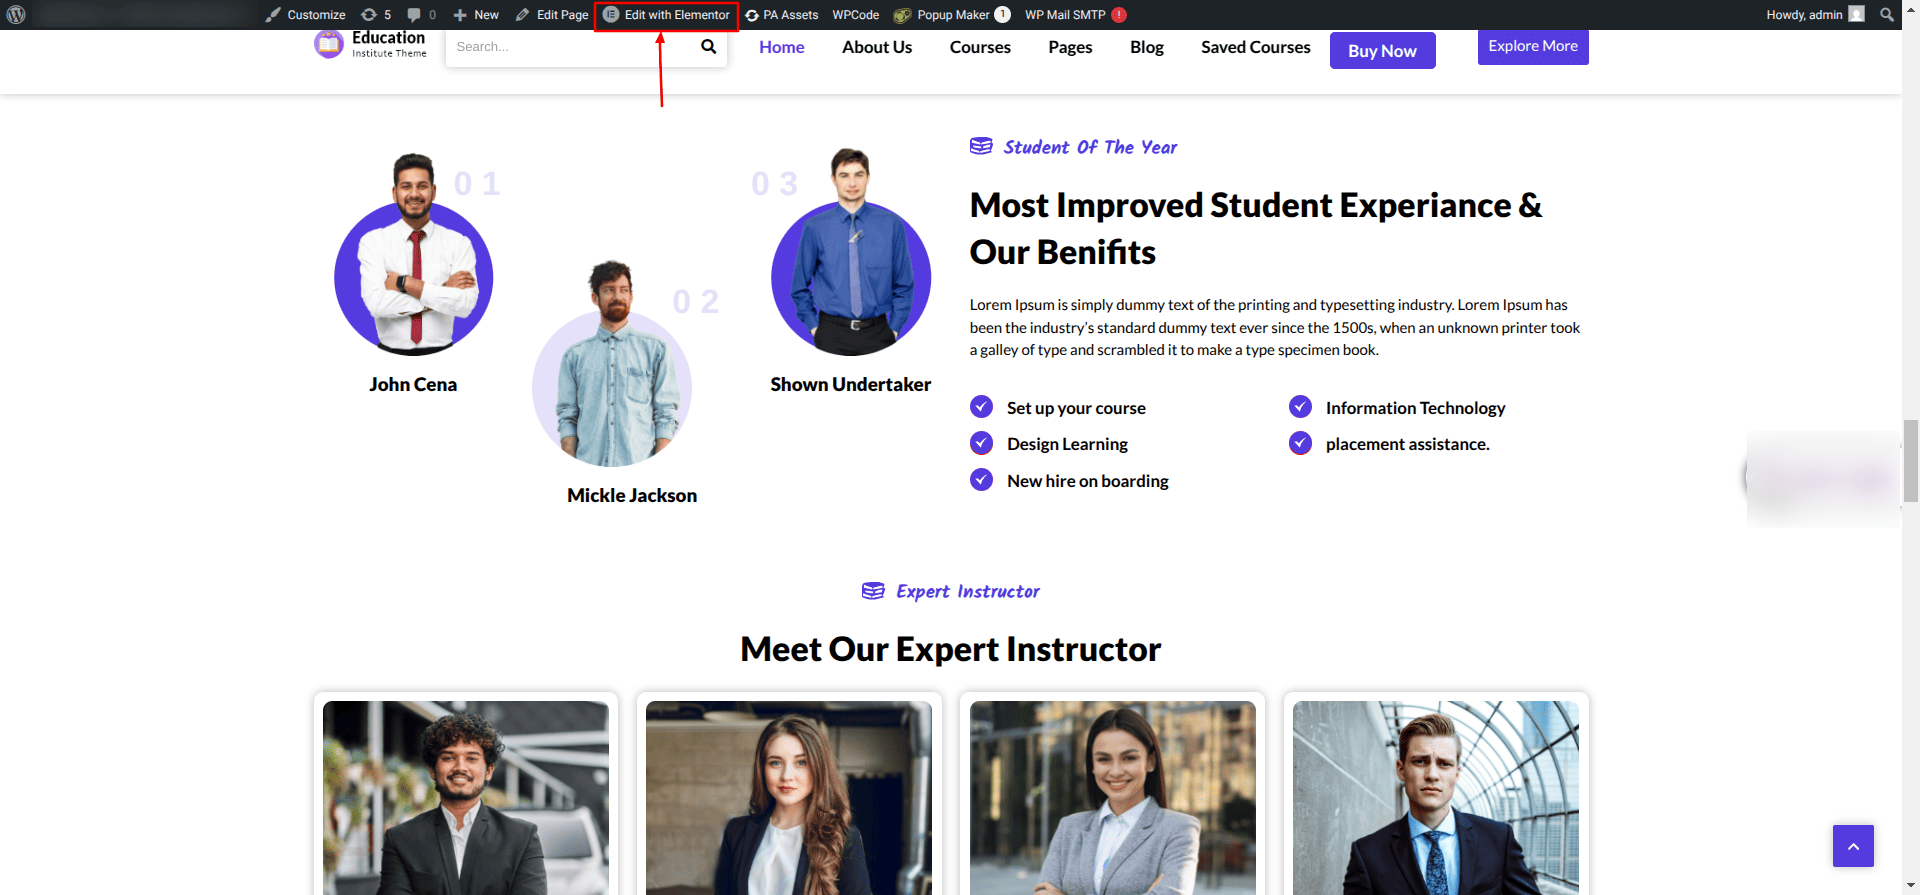Viewport: 1920px width, 895px height.
Task: Open Popup Maker in the admin bar
Action: point(951,15)
